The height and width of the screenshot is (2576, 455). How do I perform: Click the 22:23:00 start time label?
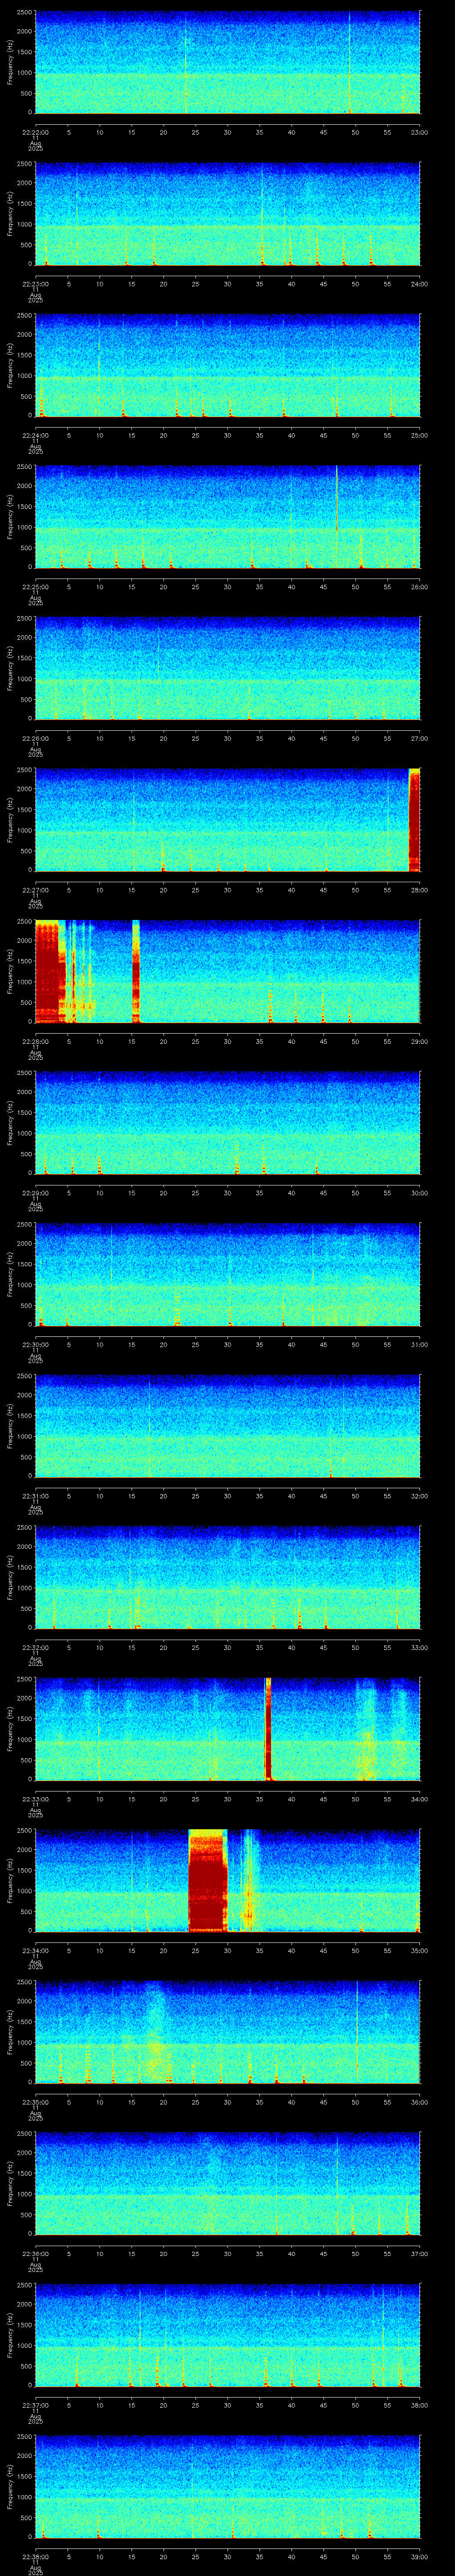tap(35, 284)
